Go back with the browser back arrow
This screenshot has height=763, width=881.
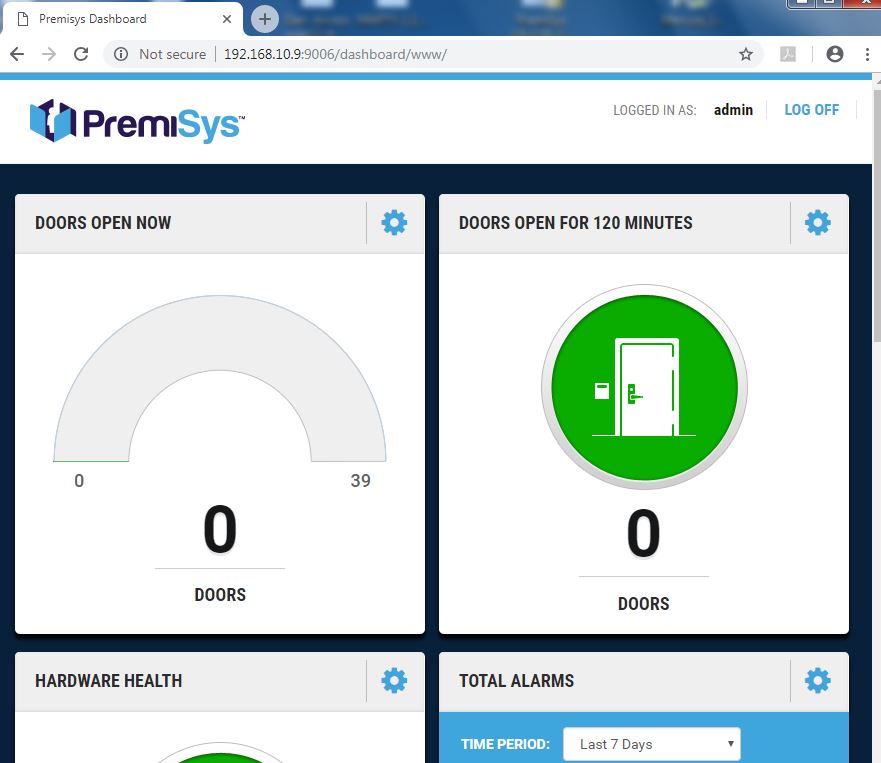pos(17,54)
